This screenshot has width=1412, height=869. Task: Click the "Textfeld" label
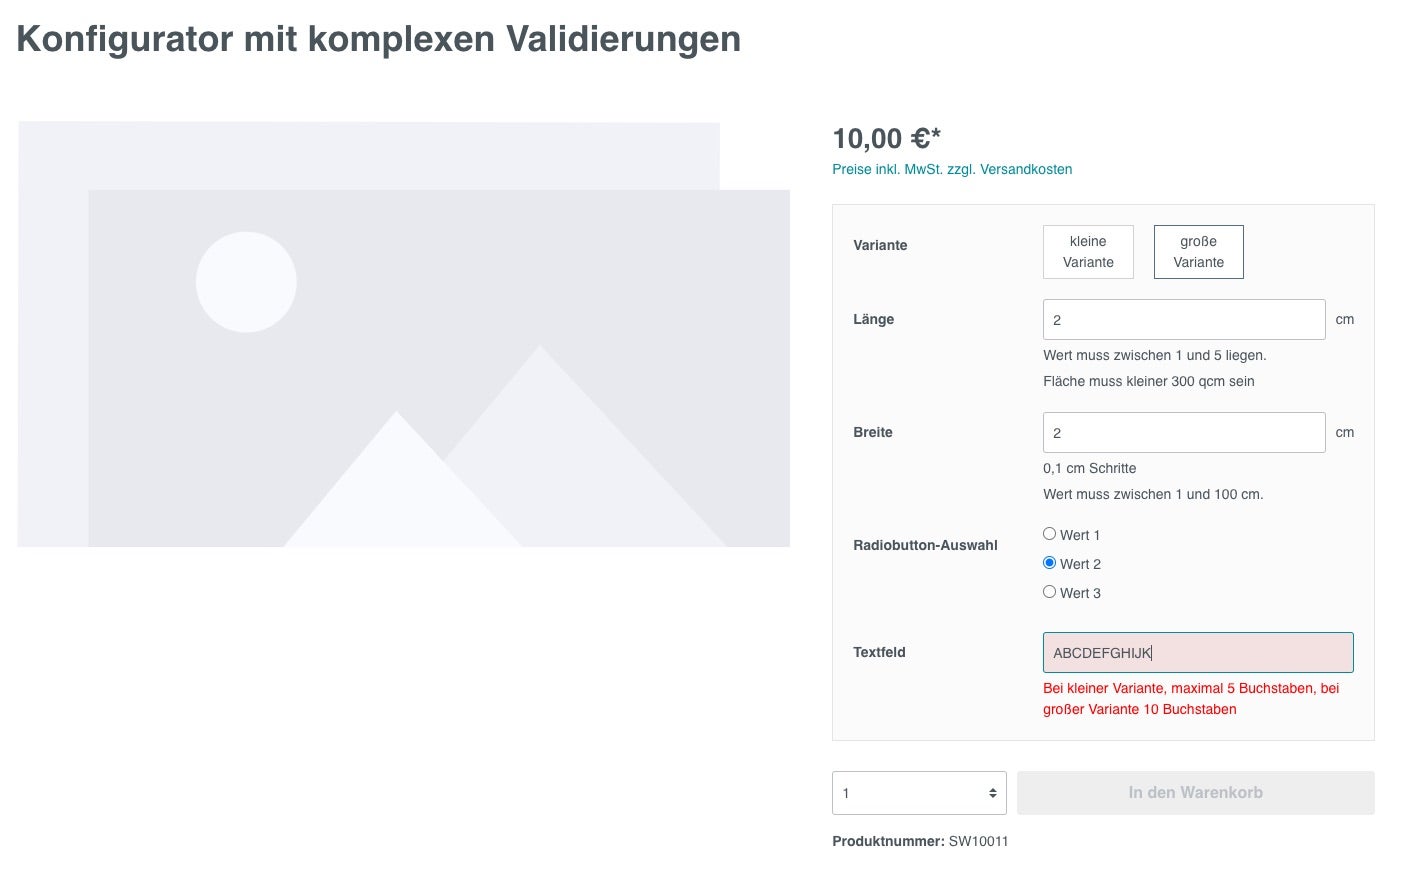tap(879, 652)
